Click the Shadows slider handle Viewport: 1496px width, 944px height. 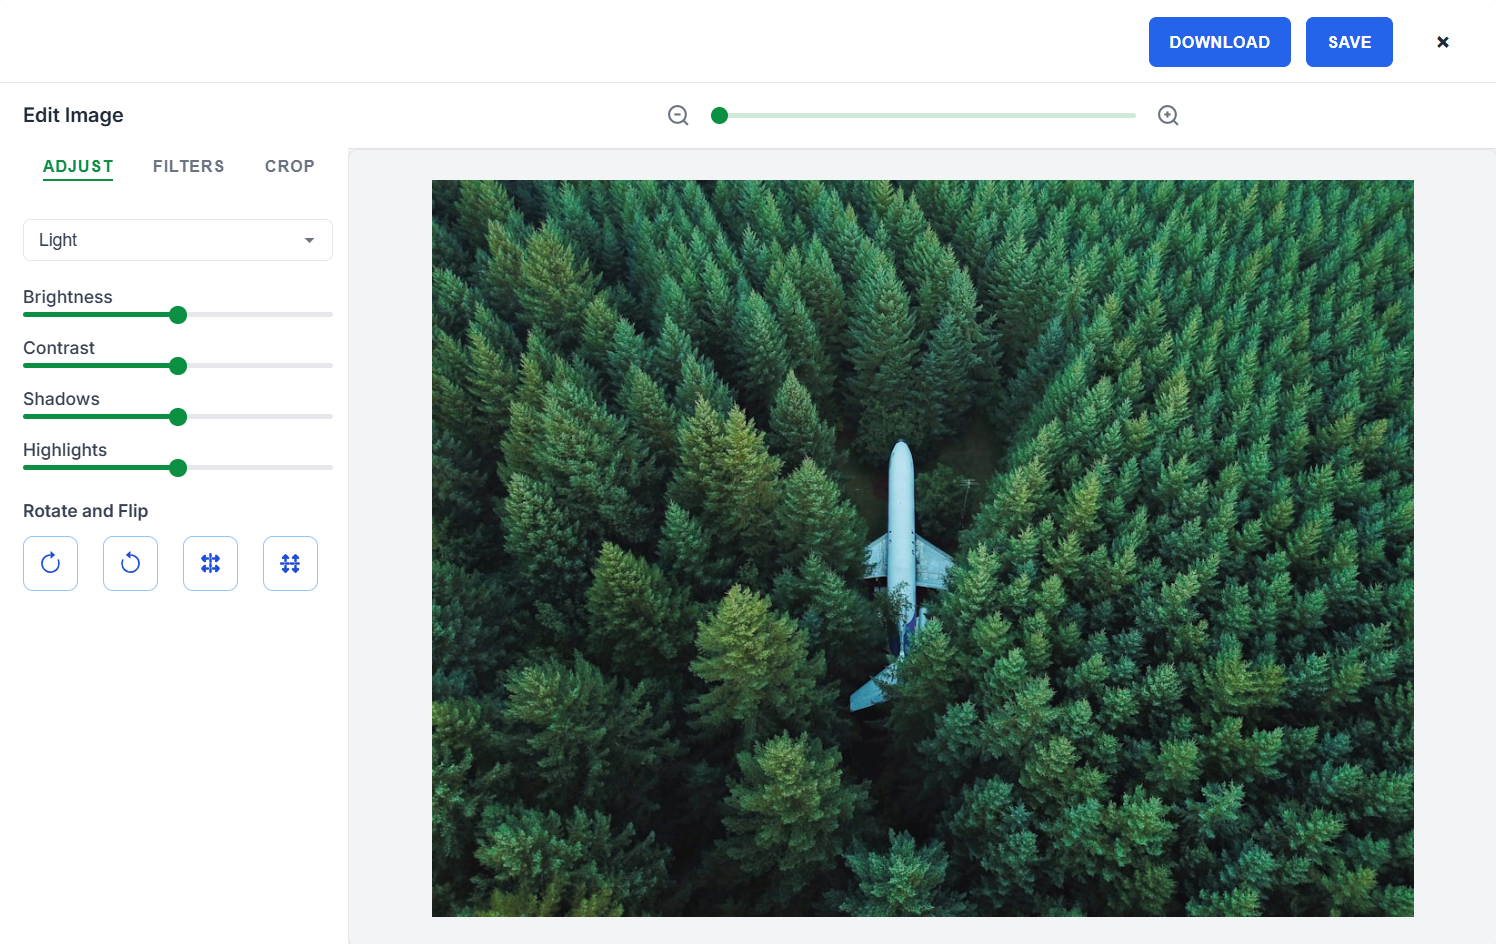point(178,417)
